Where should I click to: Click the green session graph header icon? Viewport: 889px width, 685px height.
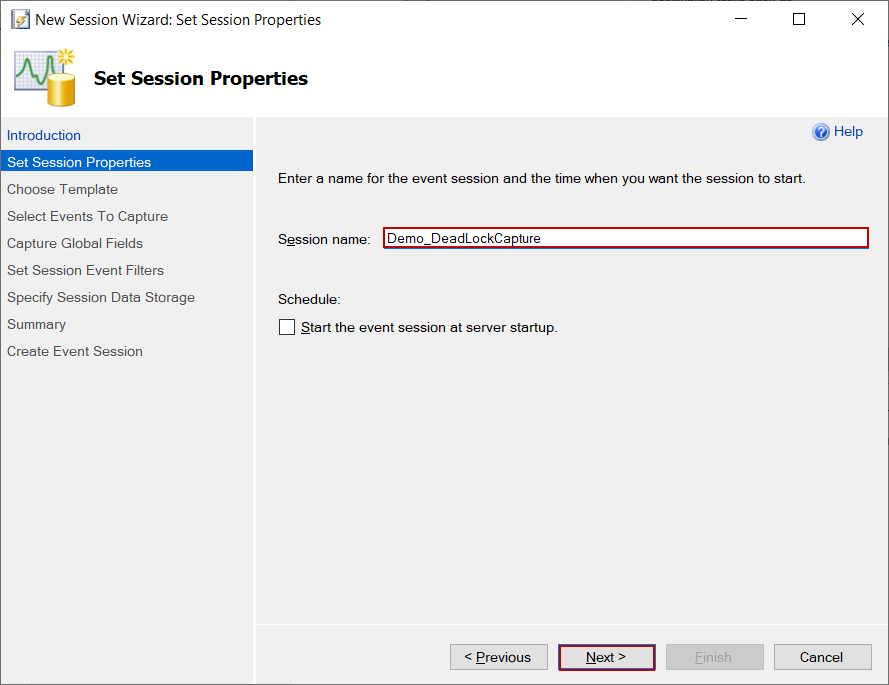(x=44, y=74)
